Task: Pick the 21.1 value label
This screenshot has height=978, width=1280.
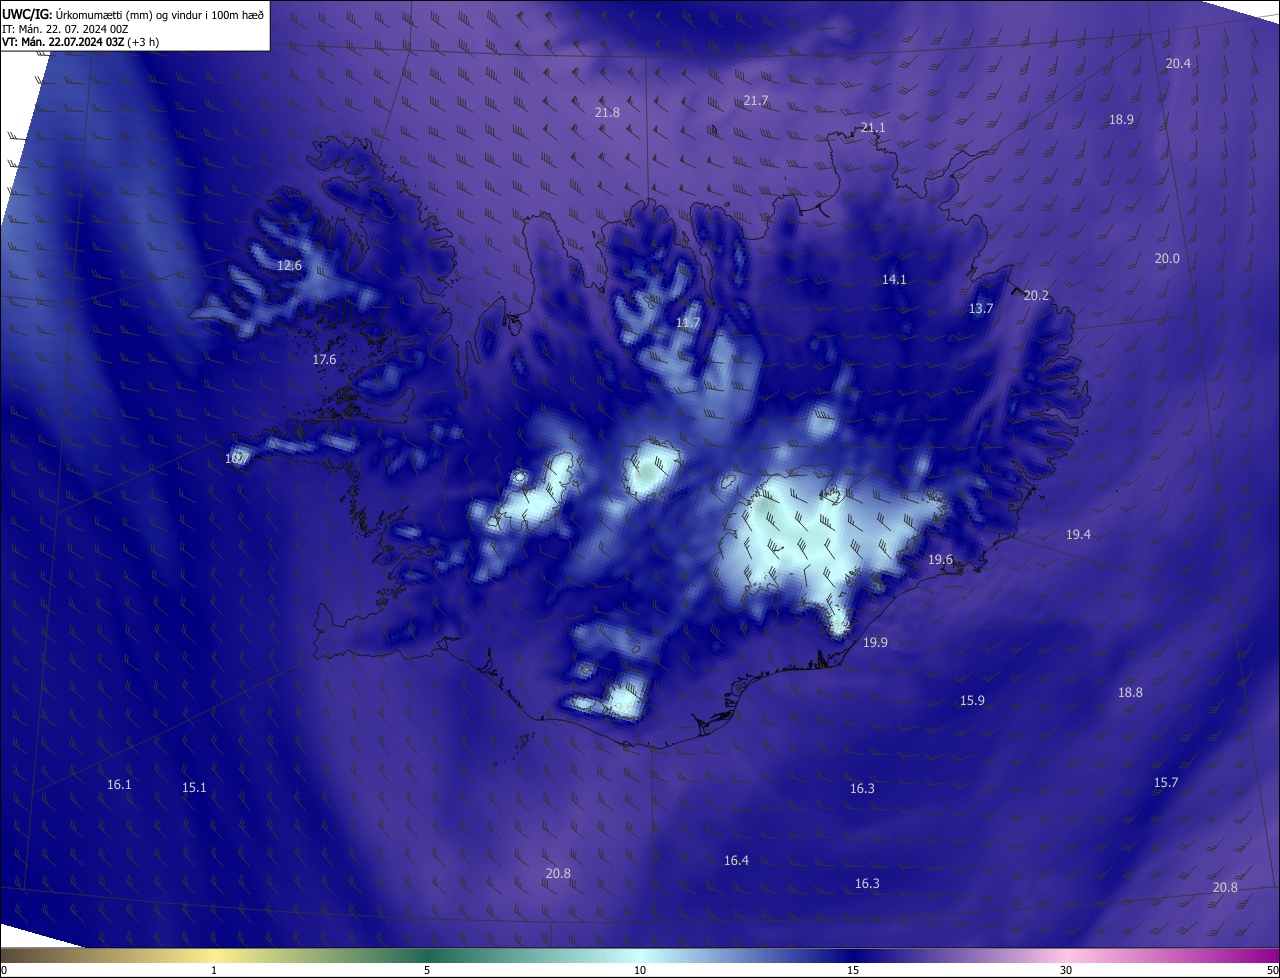Action: coord(873,127)
